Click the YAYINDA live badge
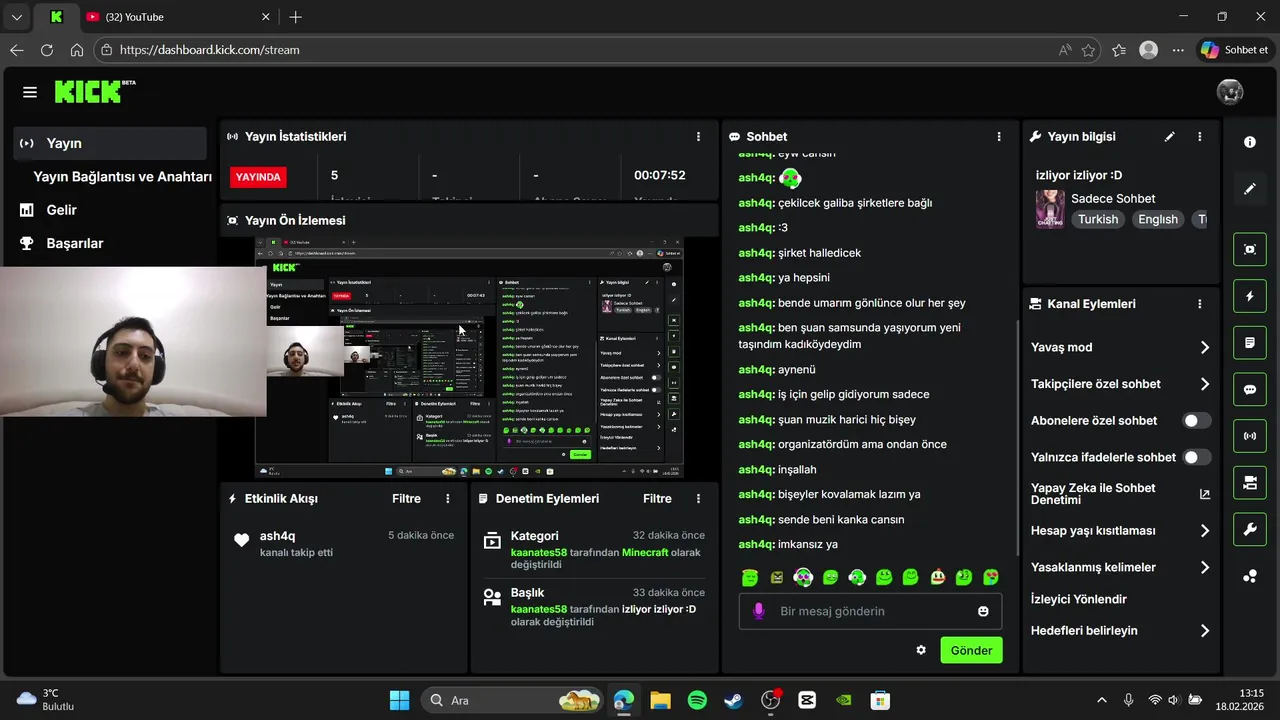 (x=258, y=176)
